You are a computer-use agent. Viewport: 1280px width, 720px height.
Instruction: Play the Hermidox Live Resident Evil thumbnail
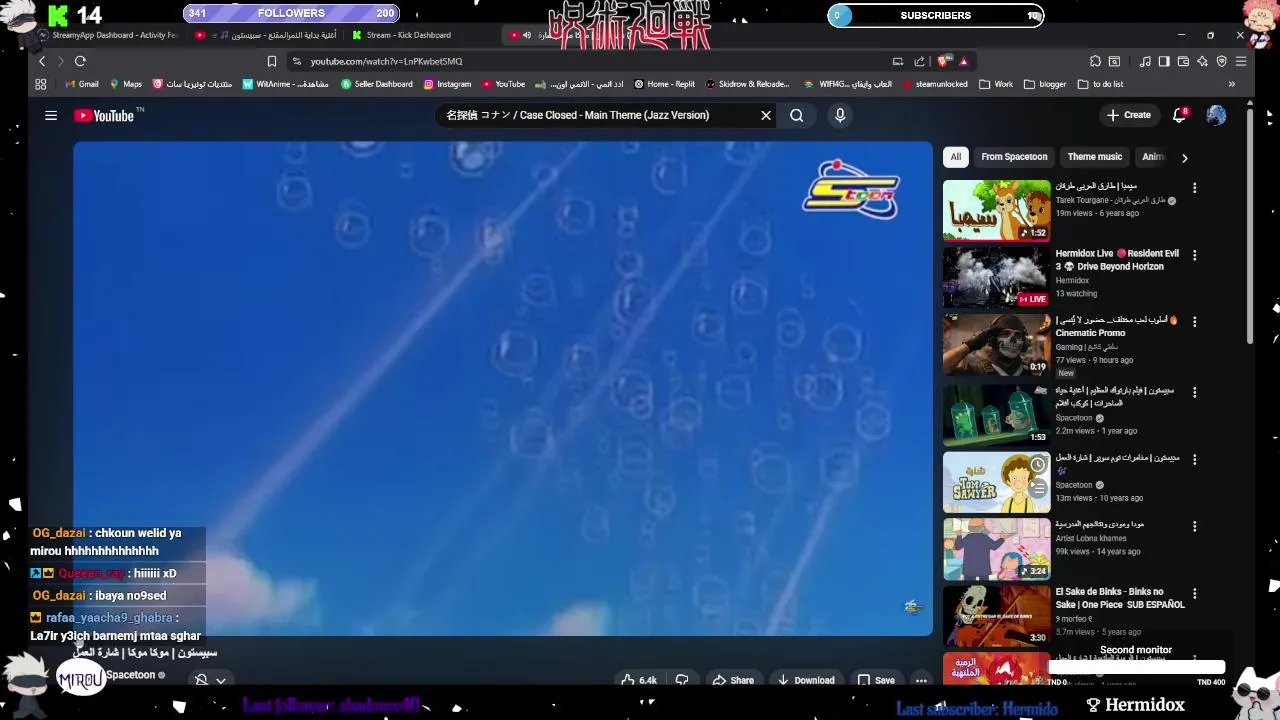point(996,277)
